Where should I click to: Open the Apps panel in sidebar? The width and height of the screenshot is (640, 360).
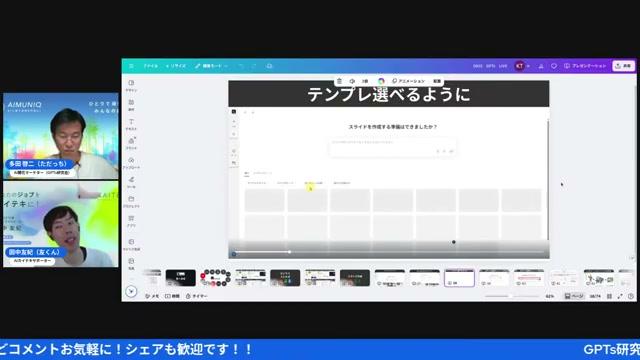pos(131,221)
